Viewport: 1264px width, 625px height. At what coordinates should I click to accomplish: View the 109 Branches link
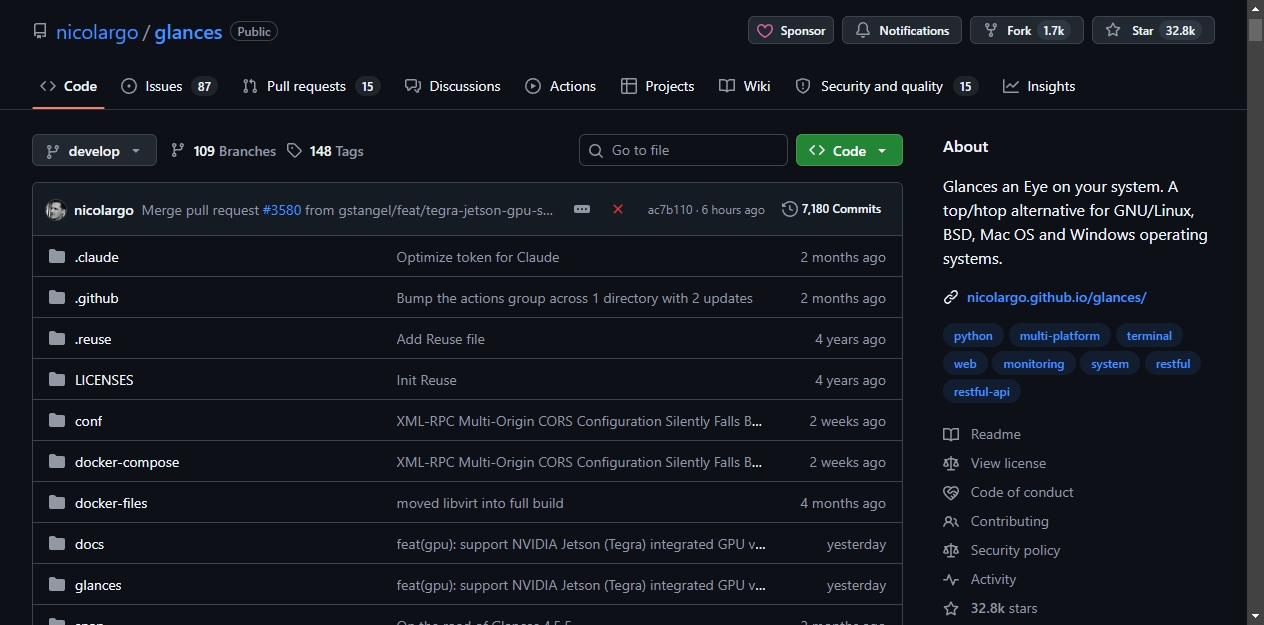coord(223,151)
